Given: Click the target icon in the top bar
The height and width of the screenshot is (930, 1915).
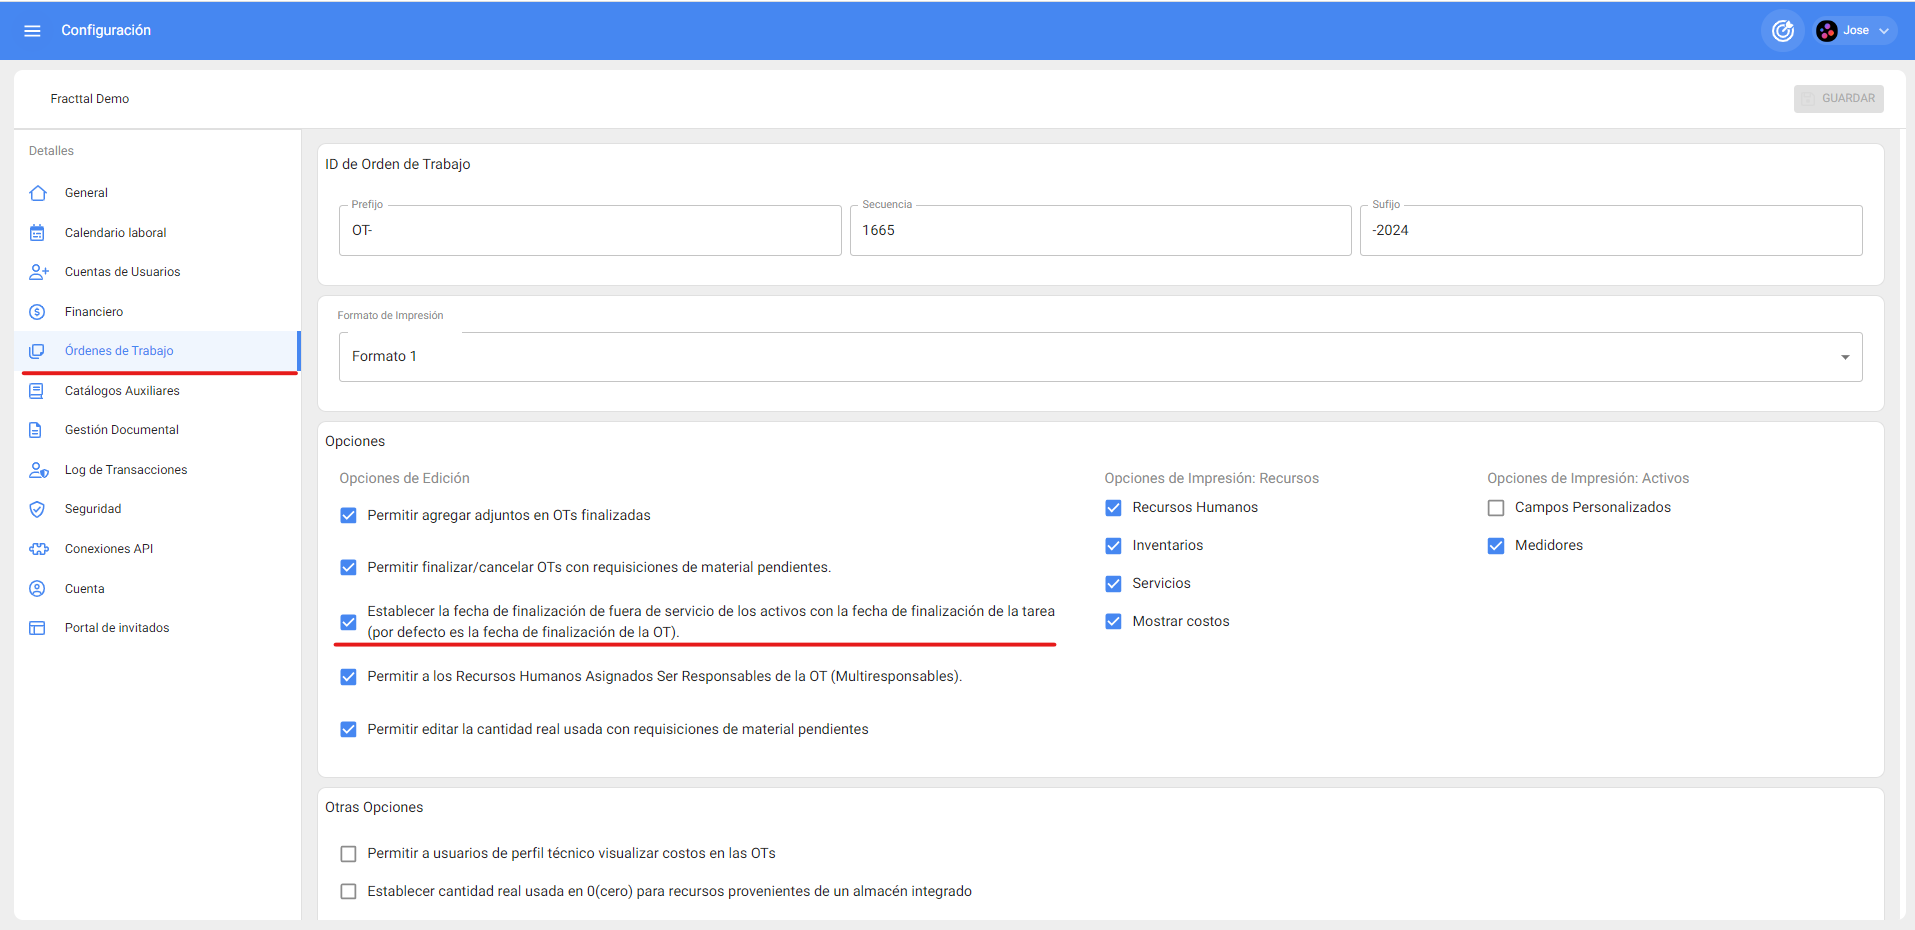Looking at the screenshot, I should (1782, 31).
